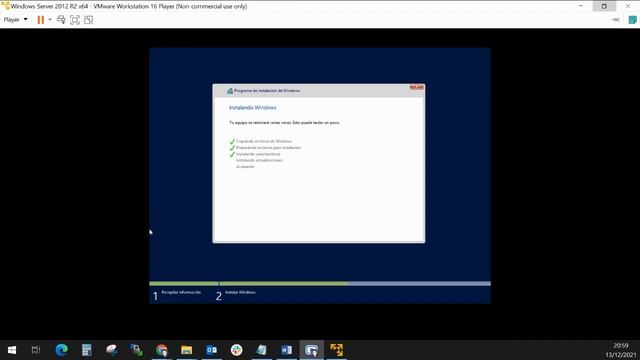This screenshot has height=360, width=640.
Task: Open the yellow network app icon on the taskbar
Action: click(x=337, y=350)
